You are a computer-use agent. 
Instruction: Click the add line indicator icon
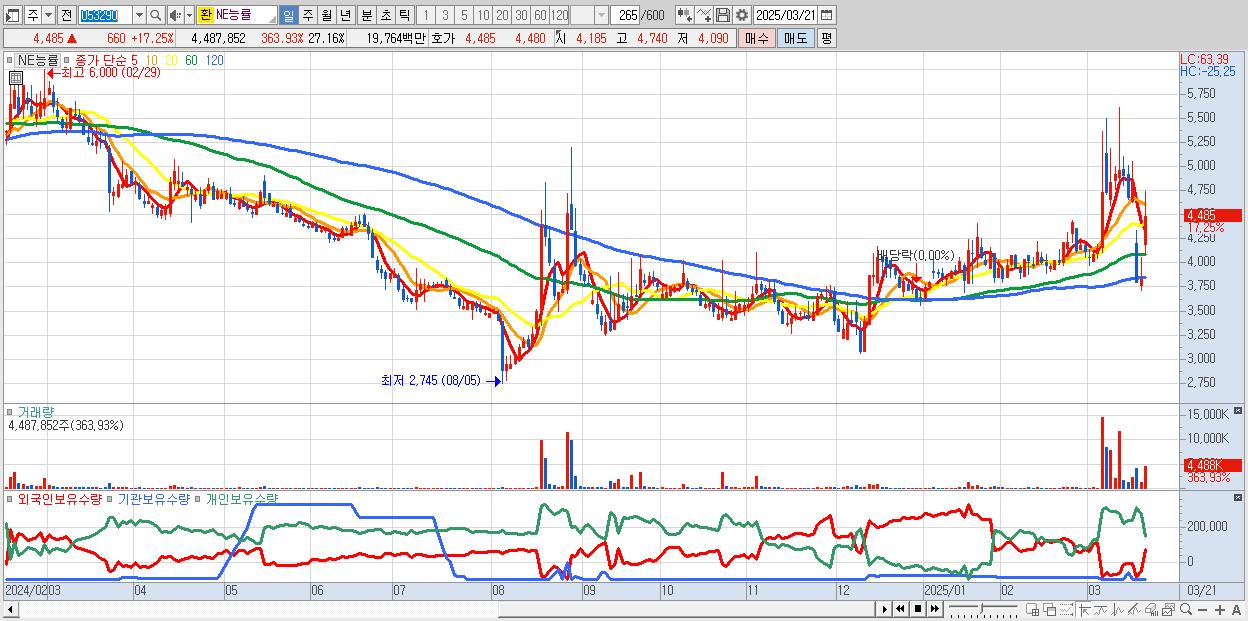click(703, 15)
